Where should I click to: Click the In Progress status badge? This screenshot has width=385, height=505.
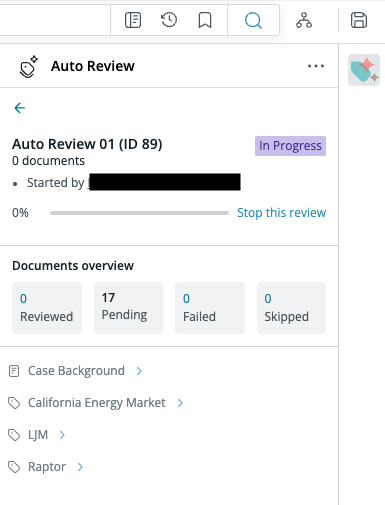point(290,146)
